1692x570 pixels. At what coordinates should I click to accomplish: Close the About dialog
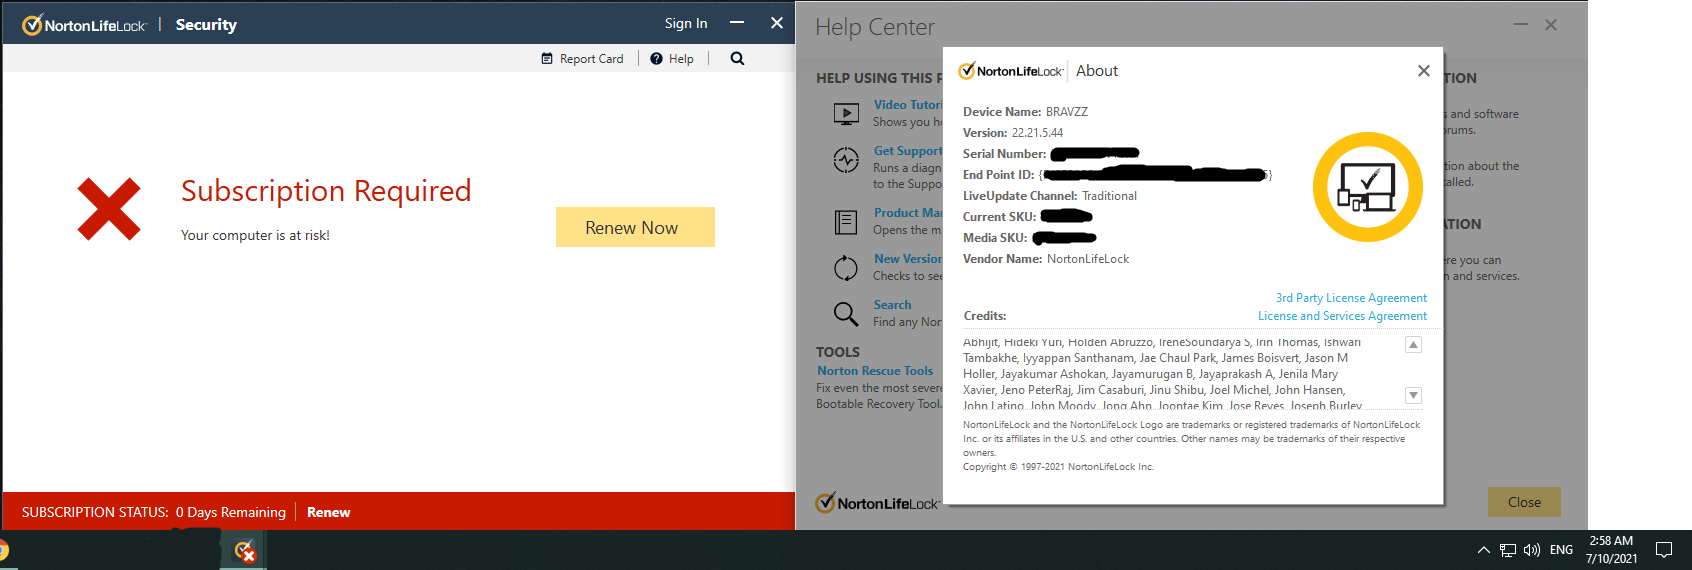coord(1424,71)
